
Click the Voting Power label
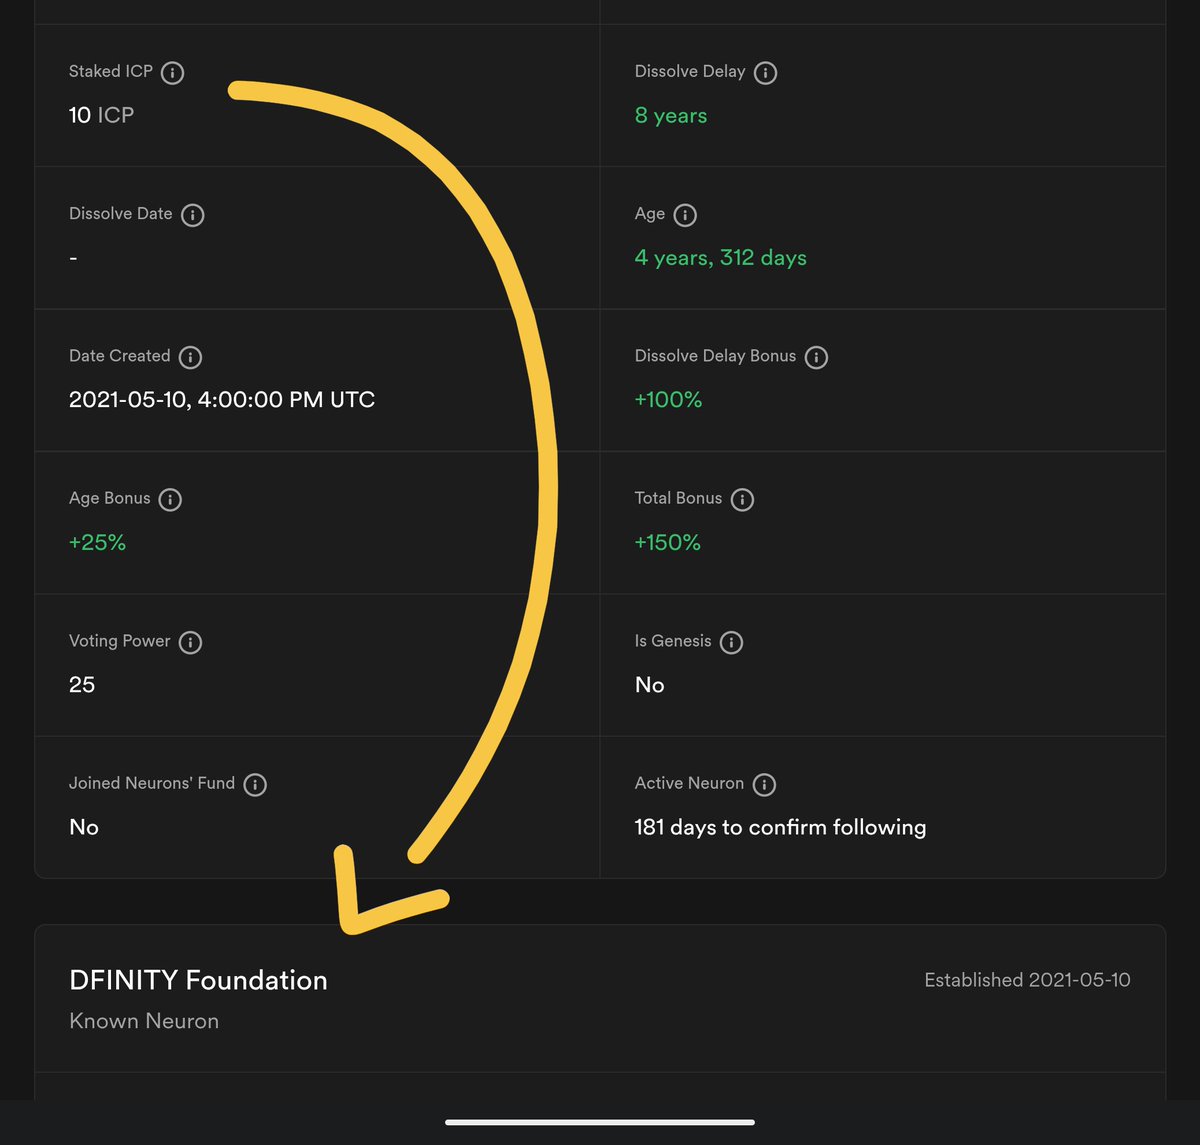(120, 641)
